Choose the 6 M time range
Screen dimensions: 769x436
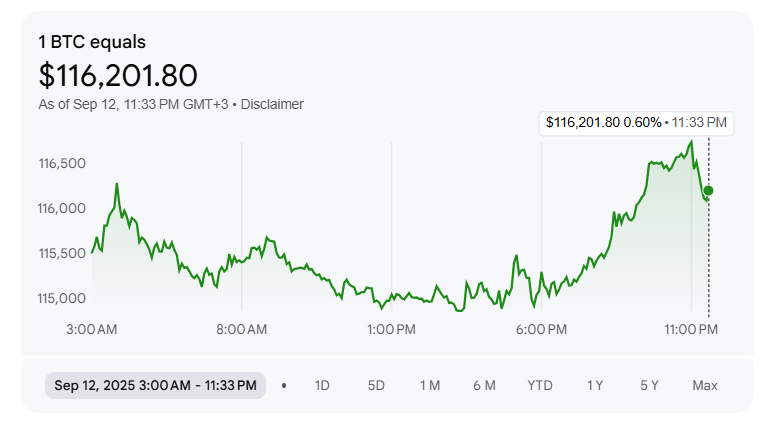click(484, 385)
